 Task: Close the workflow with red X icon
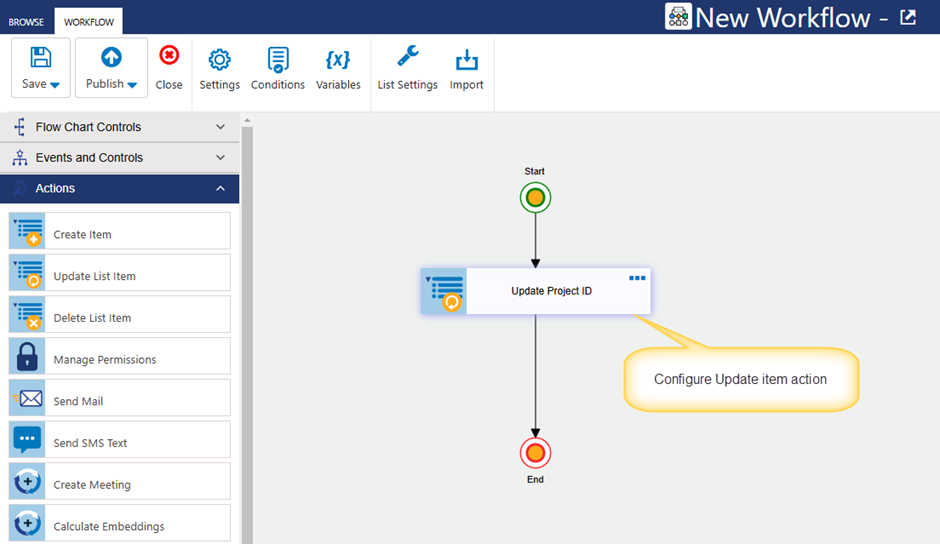tap(169, 55)
